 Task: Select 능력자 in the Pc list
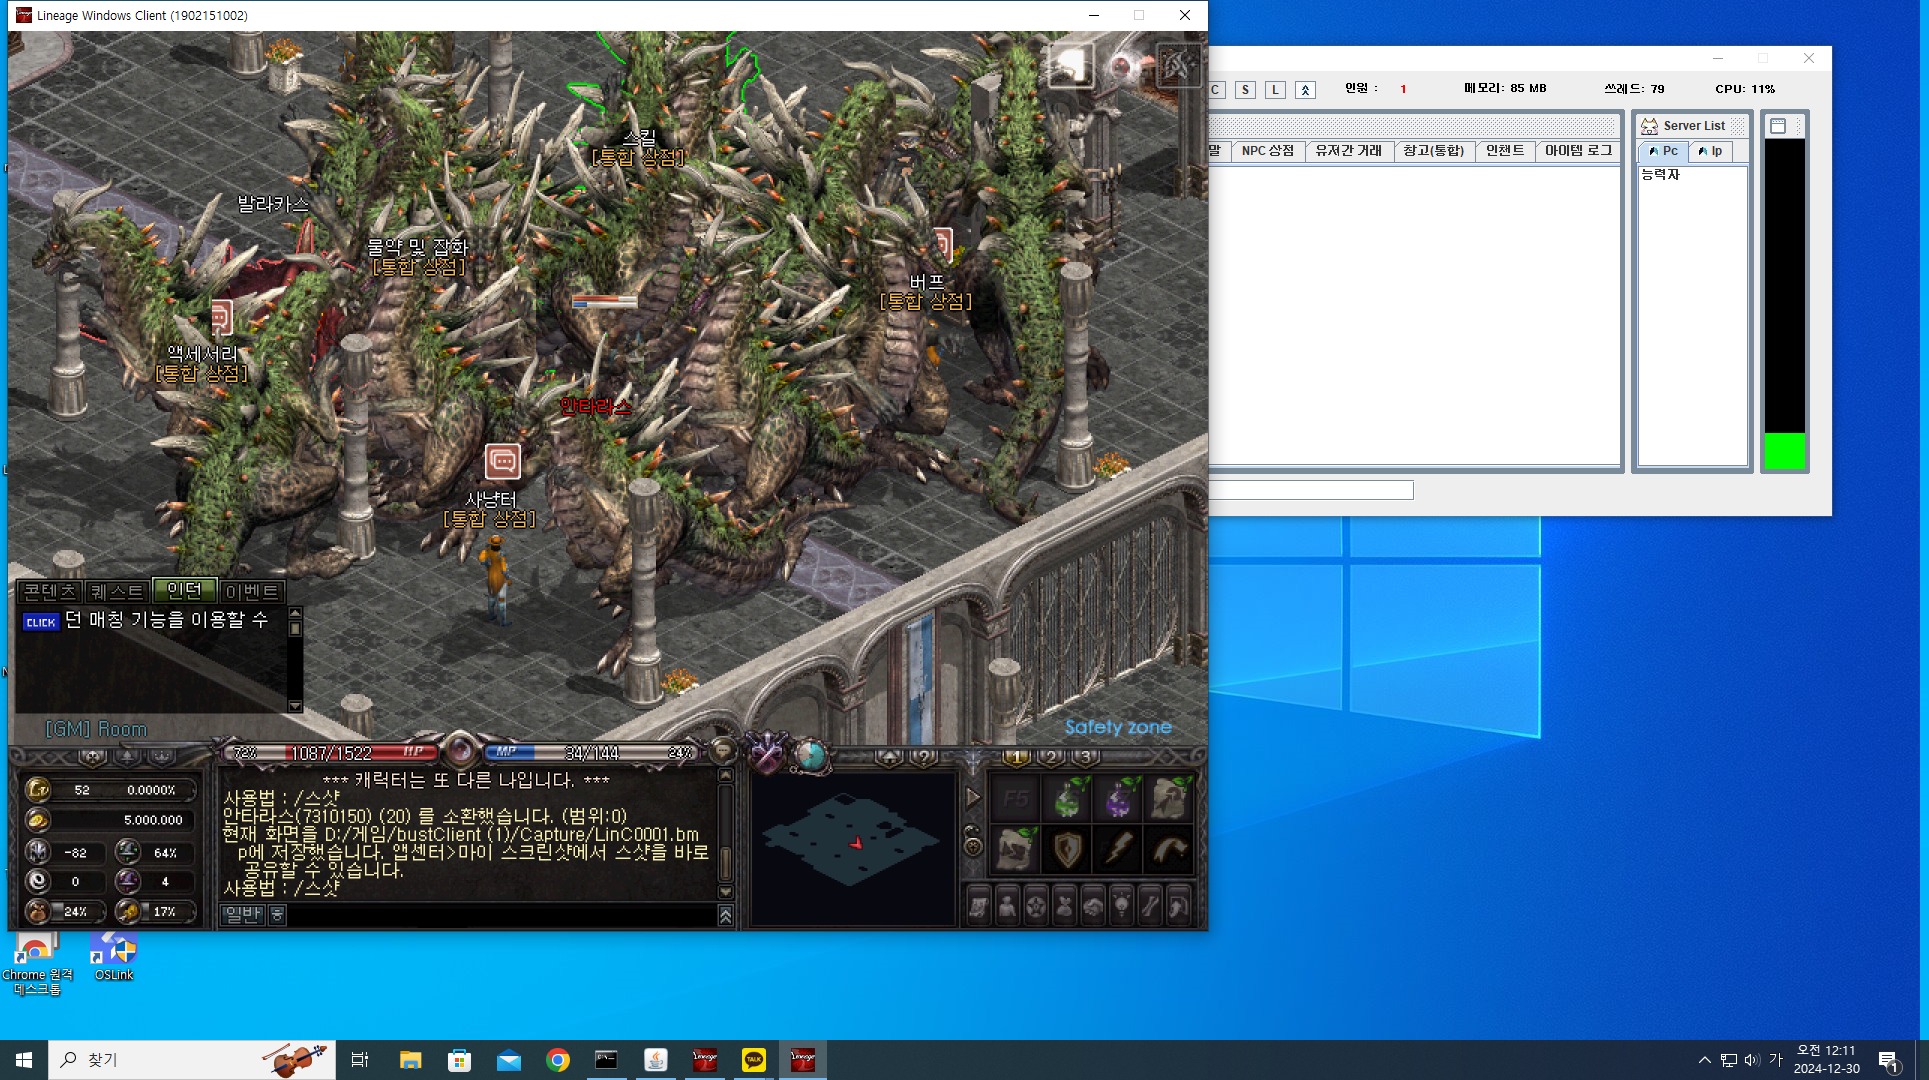pyautogui.click(x=1661, y=175)
